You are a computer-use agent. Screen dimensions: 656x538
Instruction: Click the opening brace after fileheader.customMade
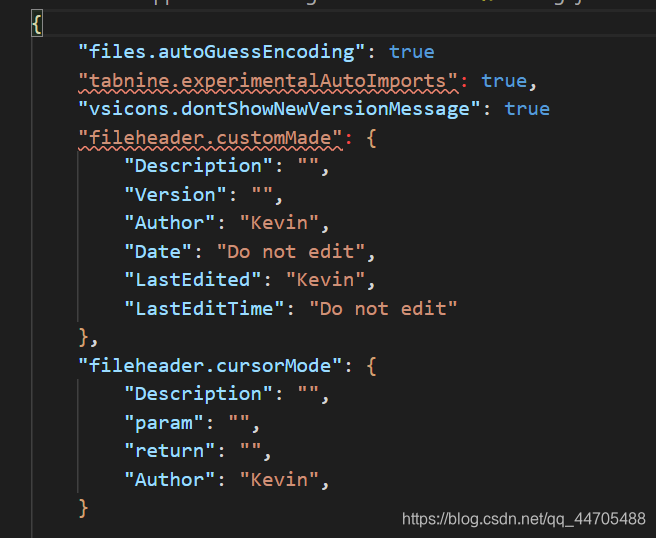coord(372,138)
